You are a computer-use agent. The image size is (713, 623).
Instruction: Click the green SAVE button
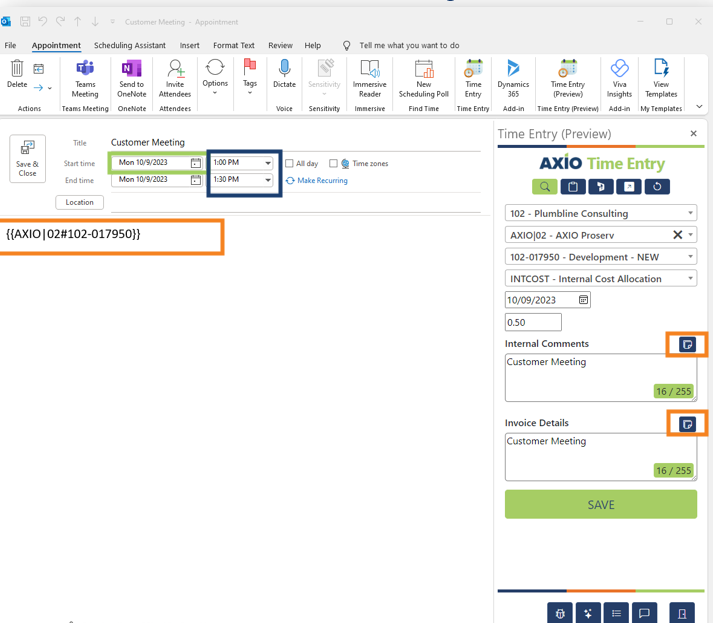[x=601, y=504]
